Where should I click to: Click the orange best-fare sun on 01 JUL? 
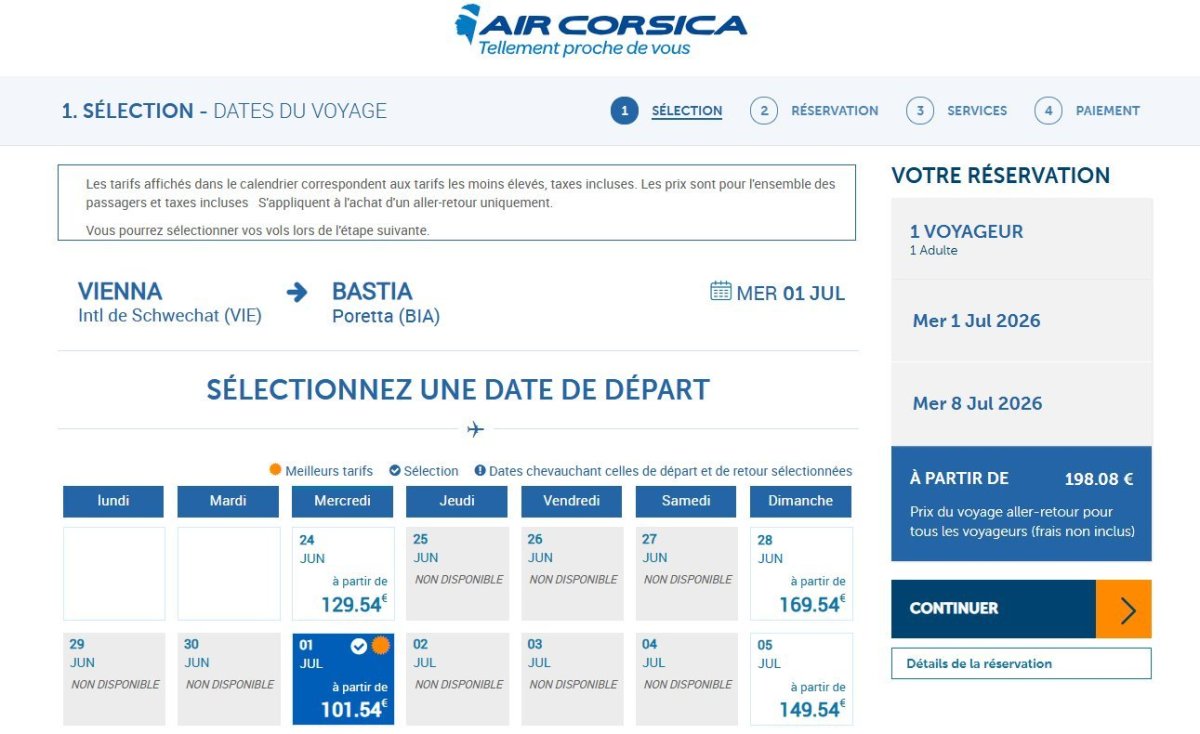tap(380, 646)
